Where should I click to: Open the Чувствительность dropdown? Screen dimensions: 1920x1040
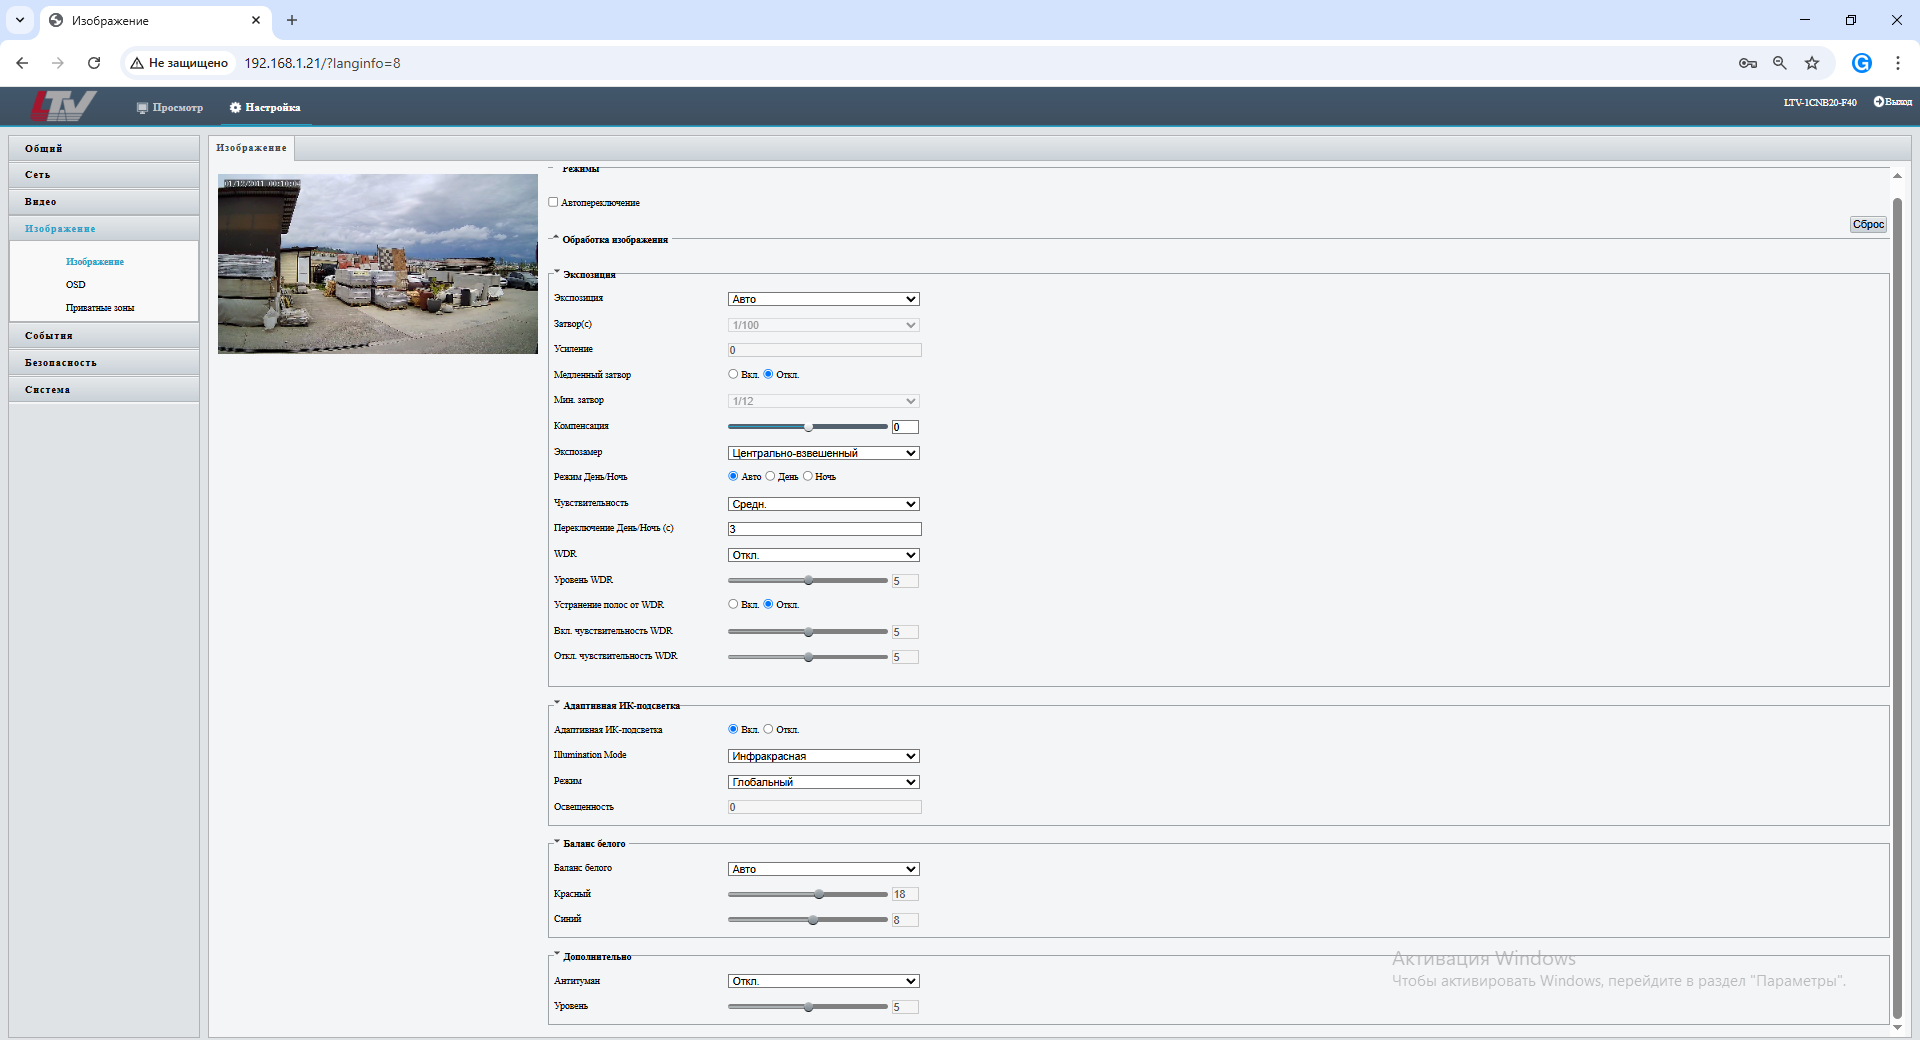tap(824, 504)
